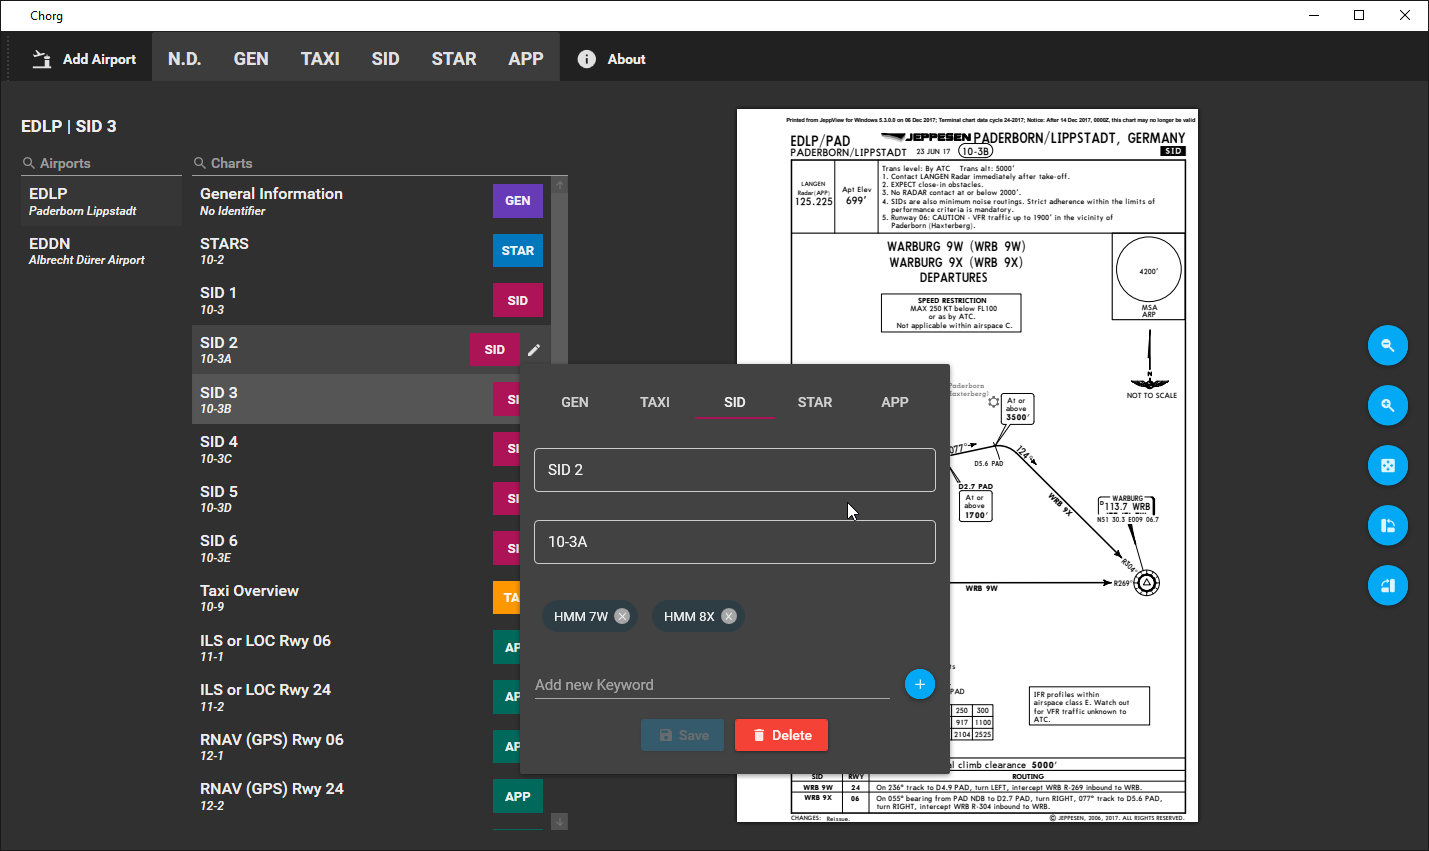Viewport: 1429px width, 851px height.
Task: Filter charts by N.D. tab
Action: click(x=185, y=59)
